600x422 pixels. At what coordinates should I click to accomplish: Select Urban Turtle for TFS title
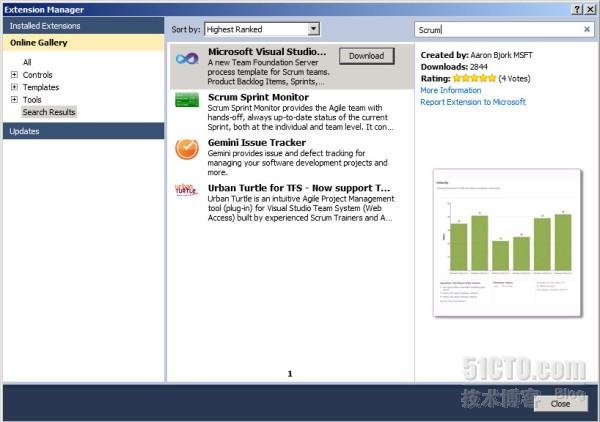tap(299, 188)
